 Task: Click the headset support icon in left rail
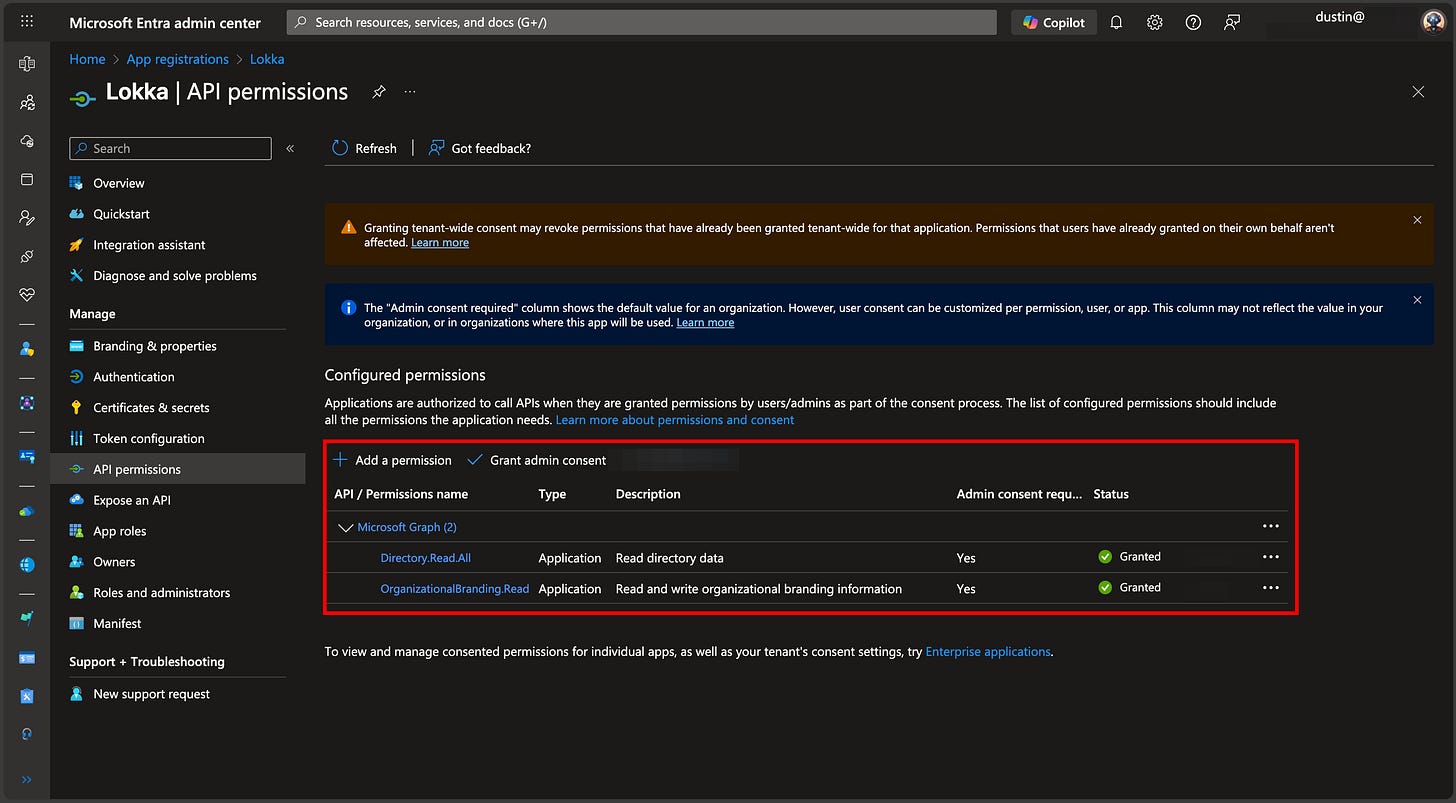point(27,733)
